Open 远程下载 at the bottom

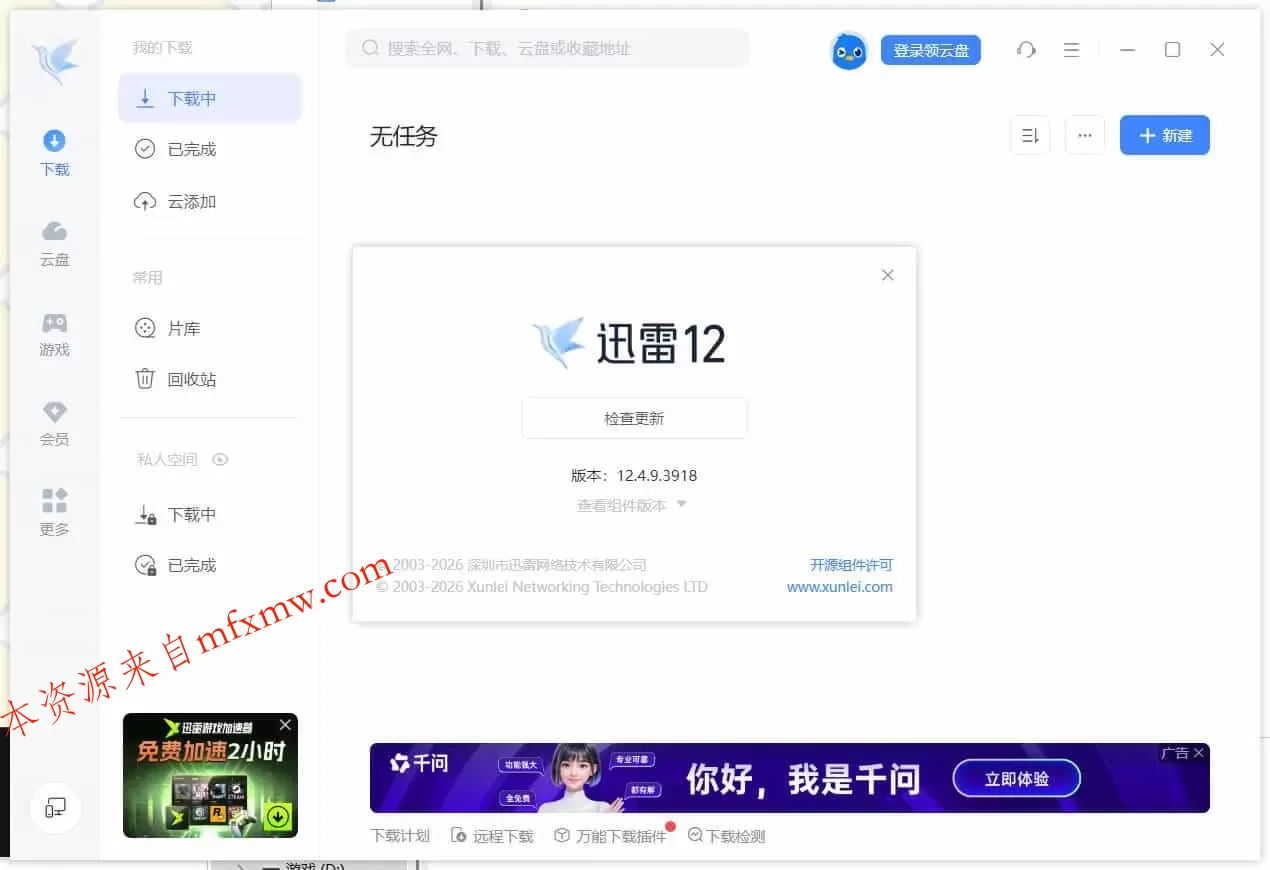point(492,836)
